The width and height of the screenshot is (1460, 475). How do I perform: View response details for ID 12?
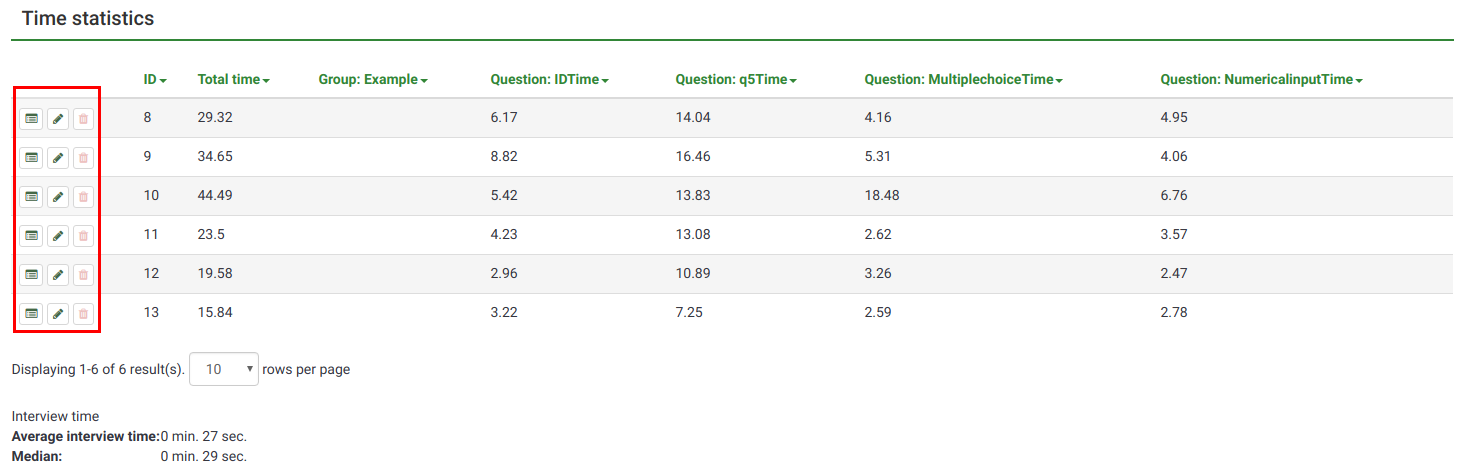tap(32, 274)
